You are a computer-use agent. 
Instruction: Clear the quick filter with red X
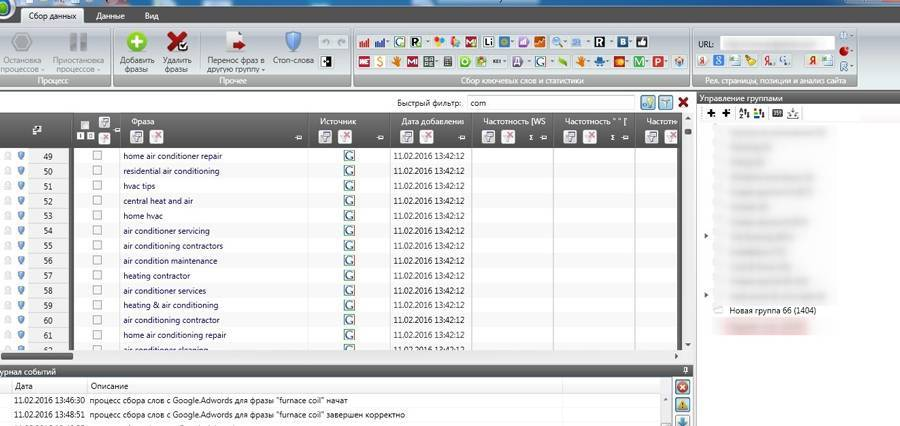tap(683, 102)
